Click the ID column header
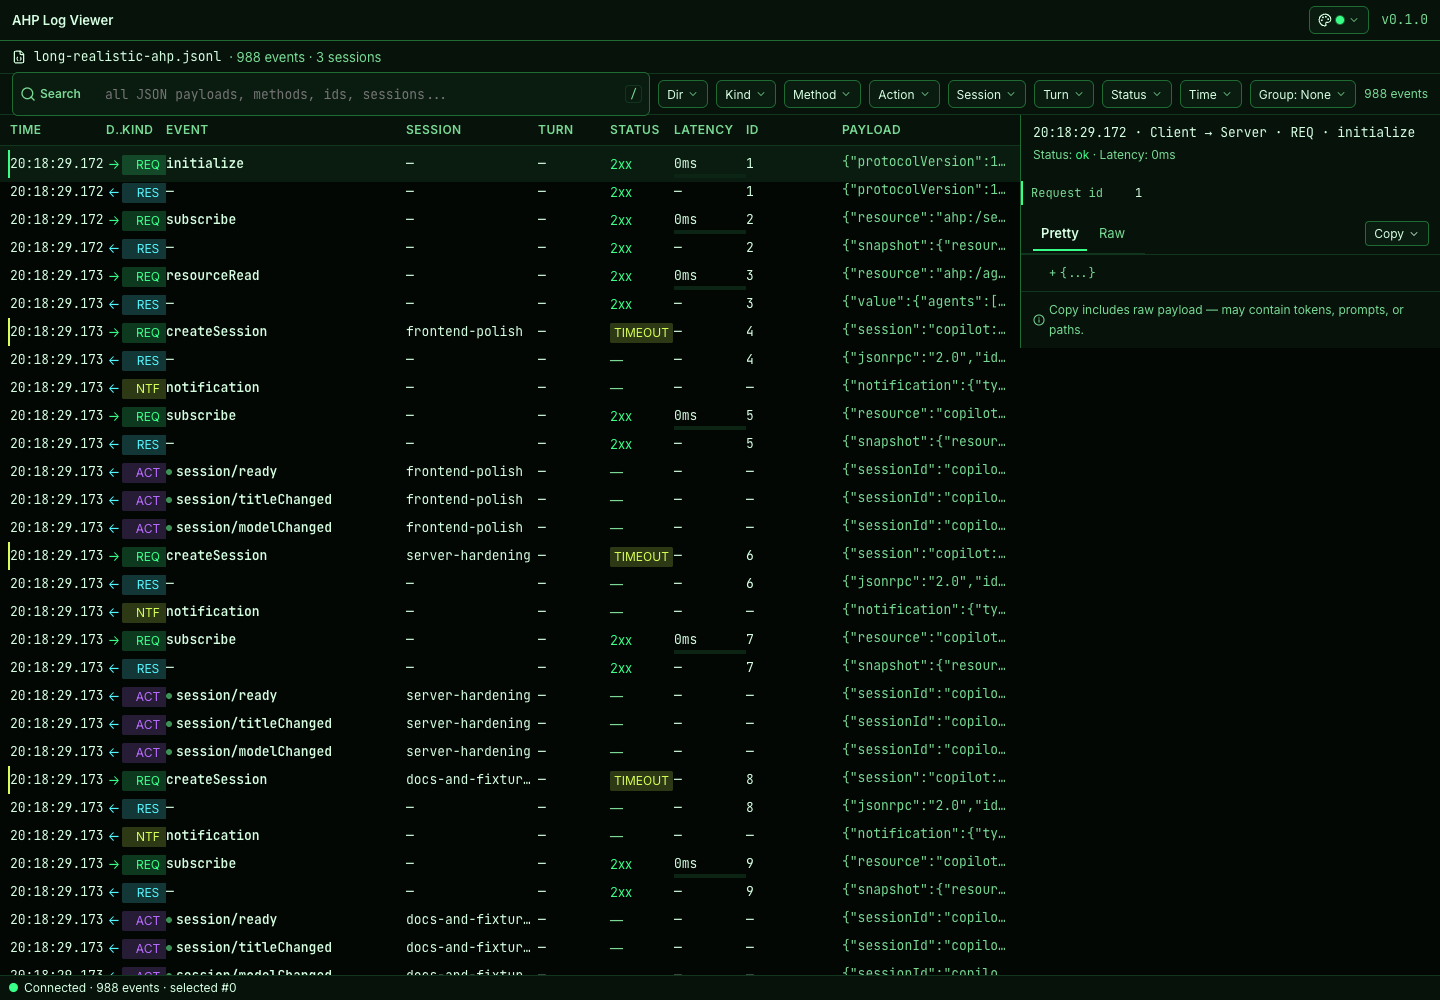The height and width of the screenshot is (1000, 1440). click(x=752, y=130)
